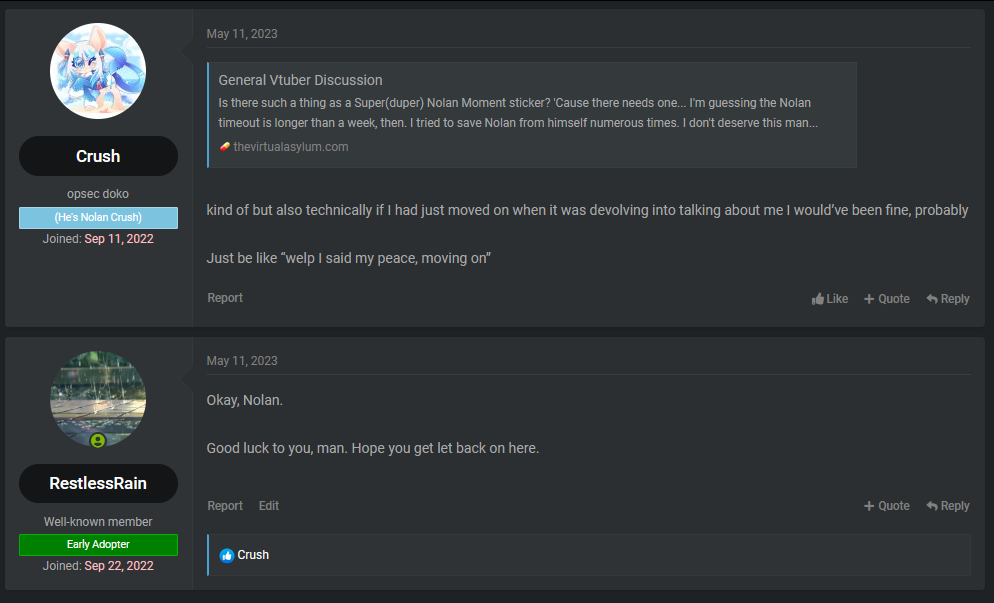
Task: Click the RestlessRain username button
Action: click(98, 483)
